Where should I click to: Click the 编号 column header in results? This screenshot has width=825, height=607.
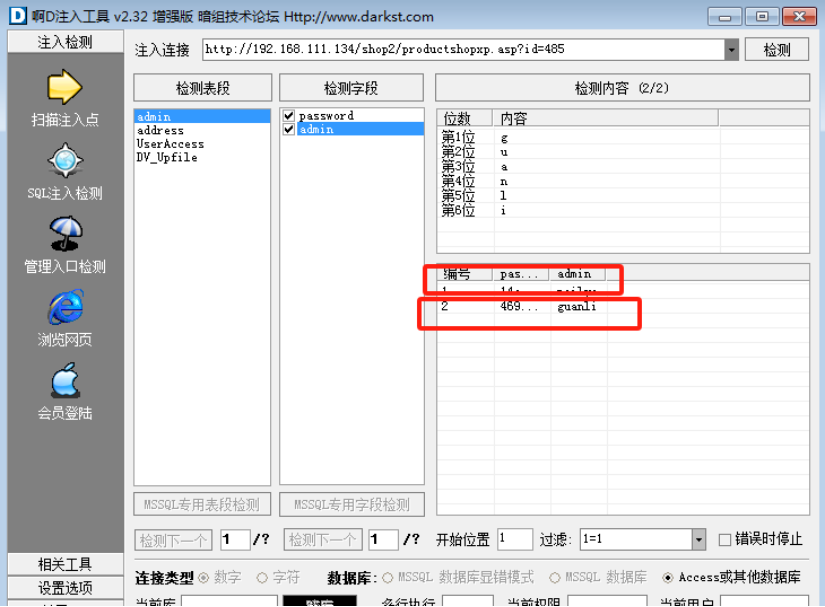[465, 274]
